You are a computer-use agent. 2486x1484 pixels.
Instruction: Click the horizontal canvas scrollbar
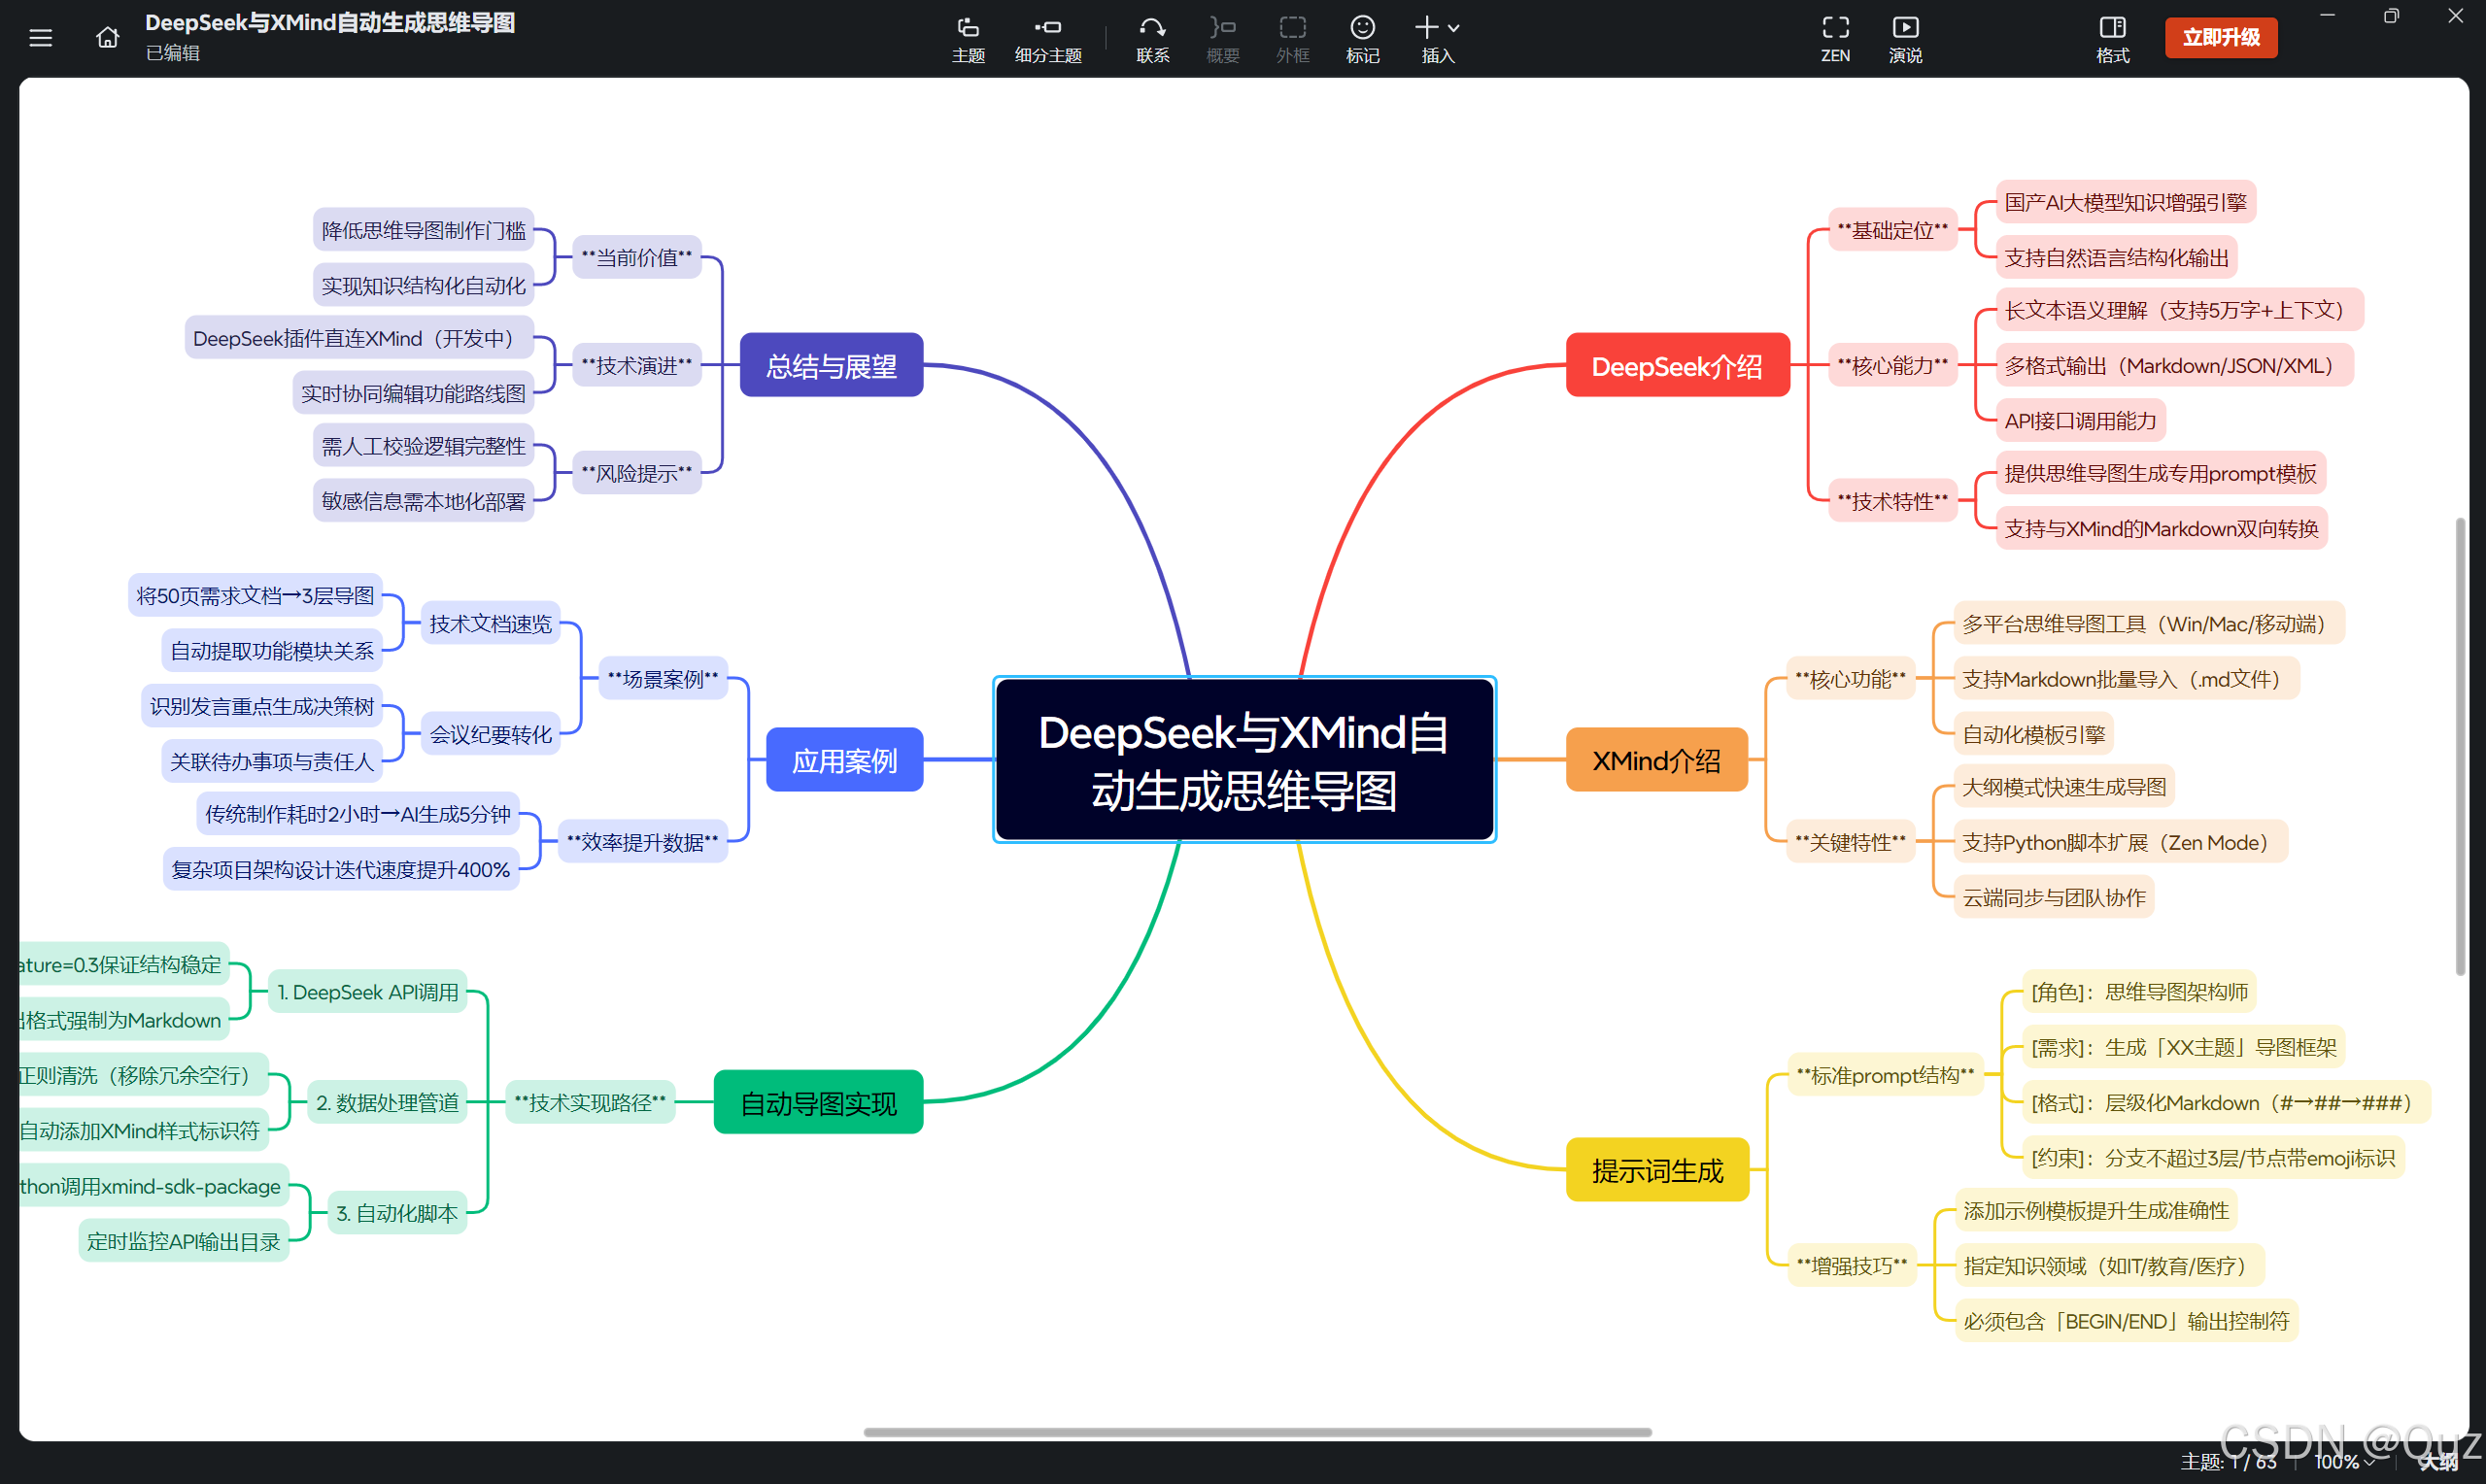(1257, 1432)
